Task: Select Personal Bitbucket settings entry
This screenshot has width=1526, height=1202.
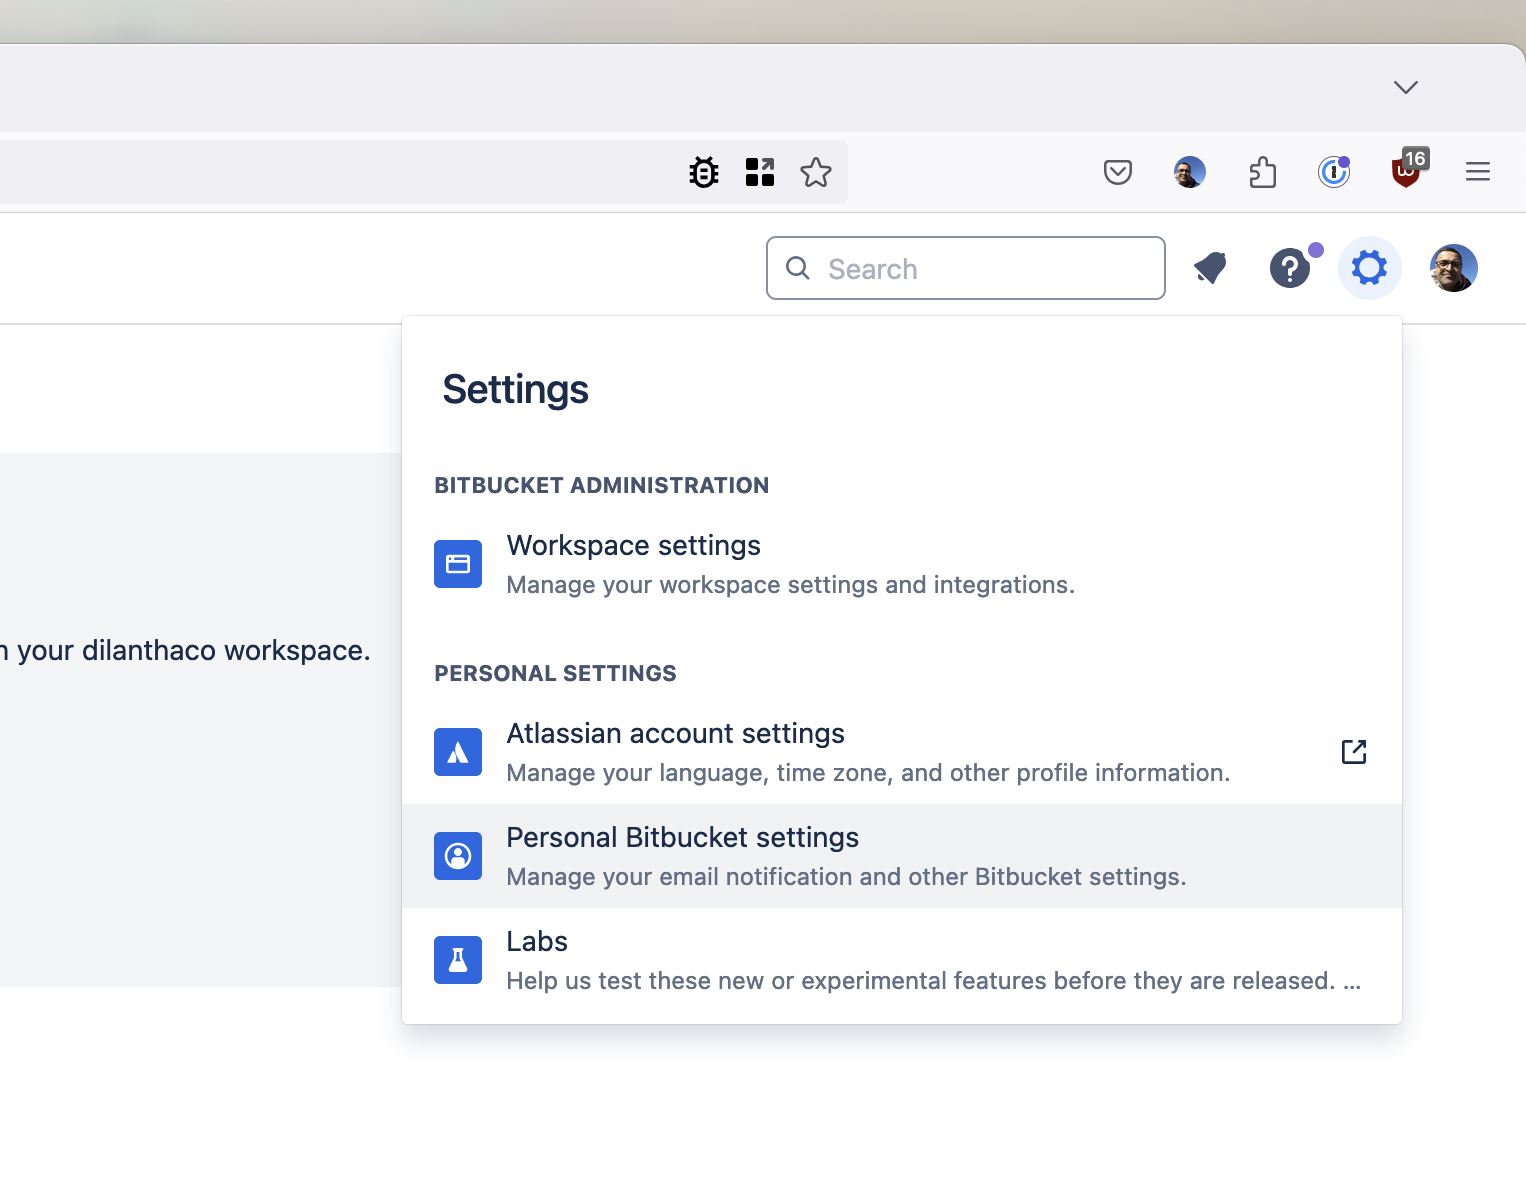Action: pyautogui.click(x=902, y=856)
